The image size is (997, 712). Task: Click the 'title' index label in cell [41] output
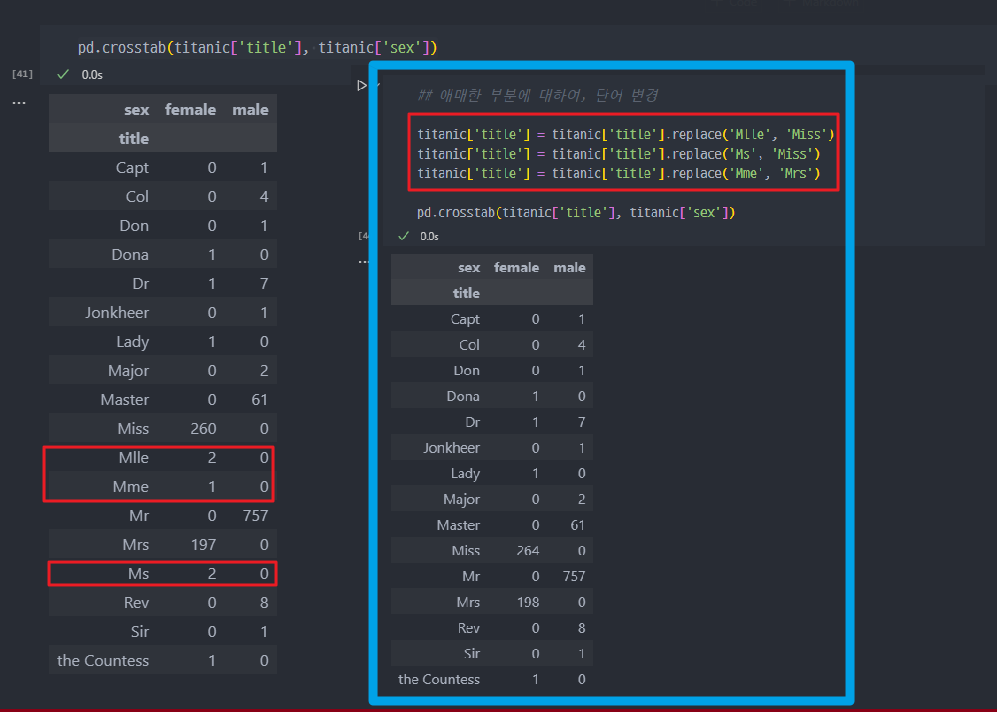coord(134,139)
